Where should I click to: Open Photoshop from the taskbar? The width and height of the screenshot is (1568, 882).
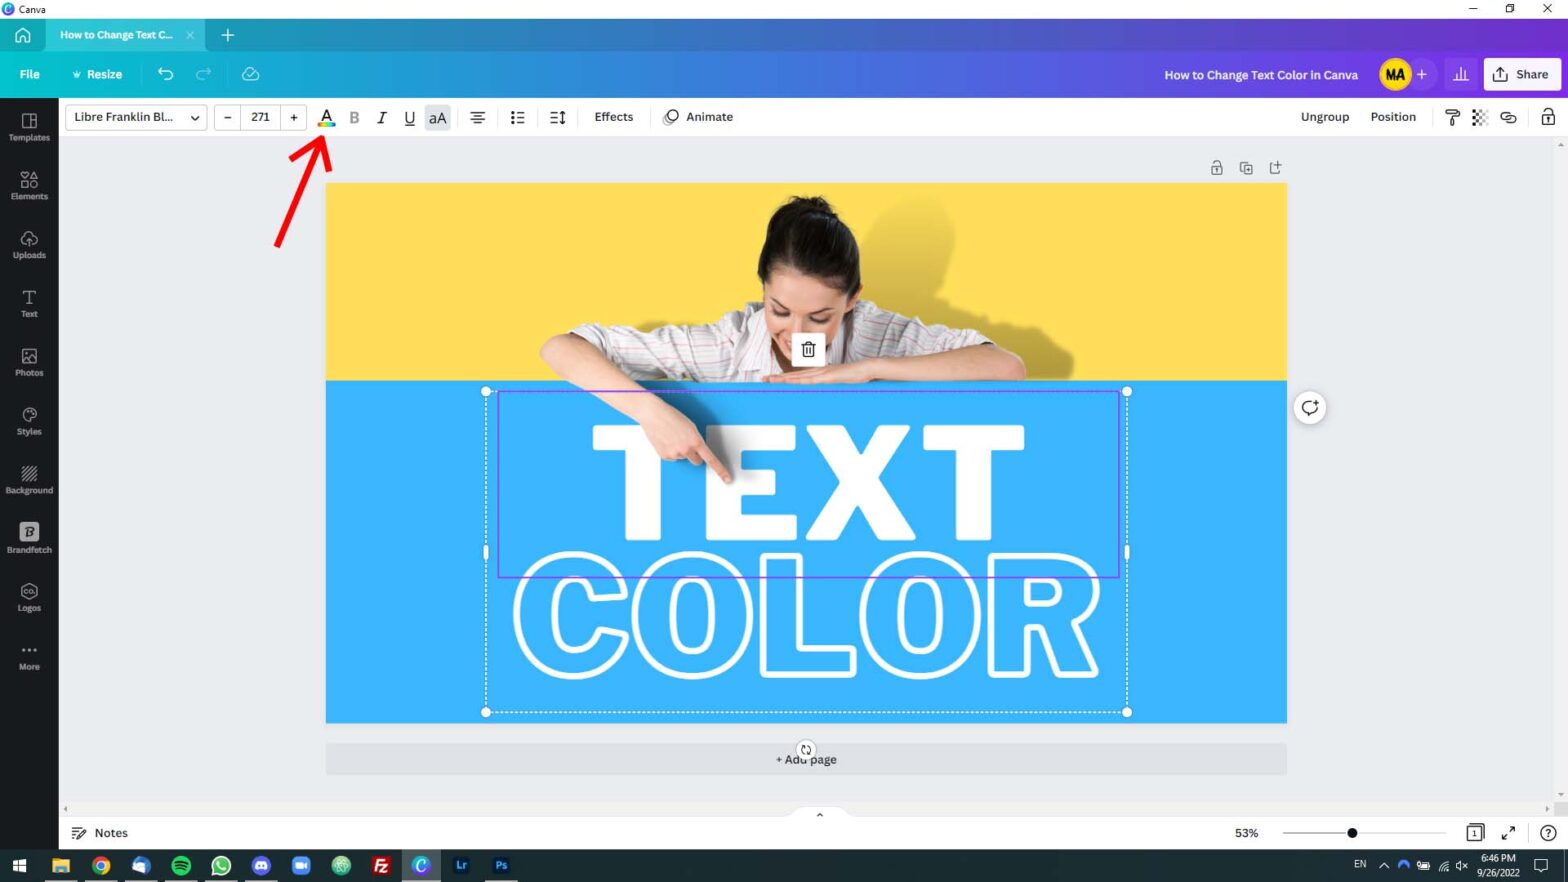pyautogui.click(x=501, y=865)
